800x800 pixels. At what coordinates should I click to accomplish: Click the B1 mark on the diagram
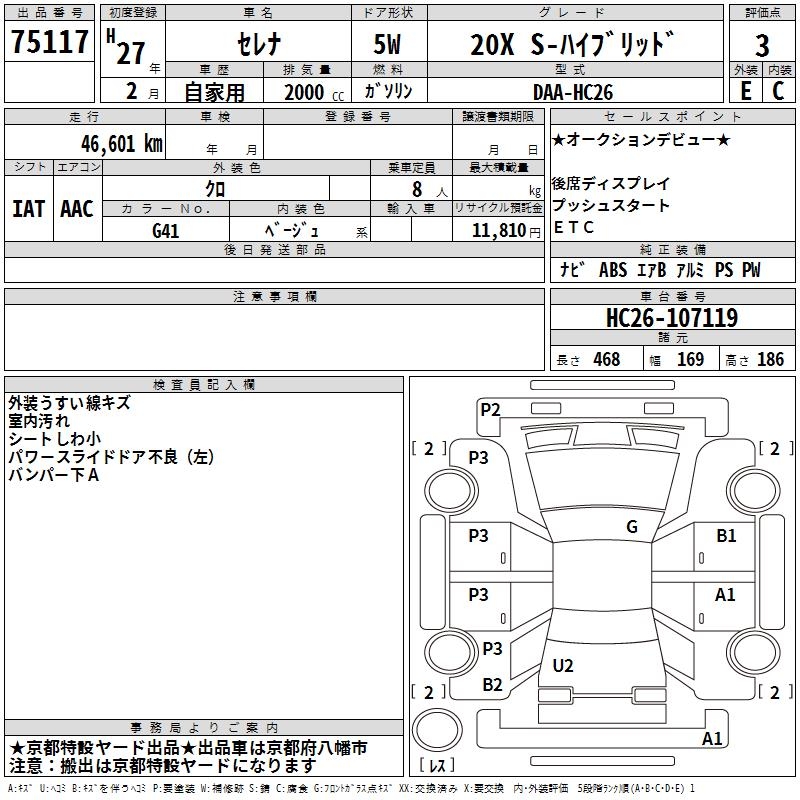point(726,535)
